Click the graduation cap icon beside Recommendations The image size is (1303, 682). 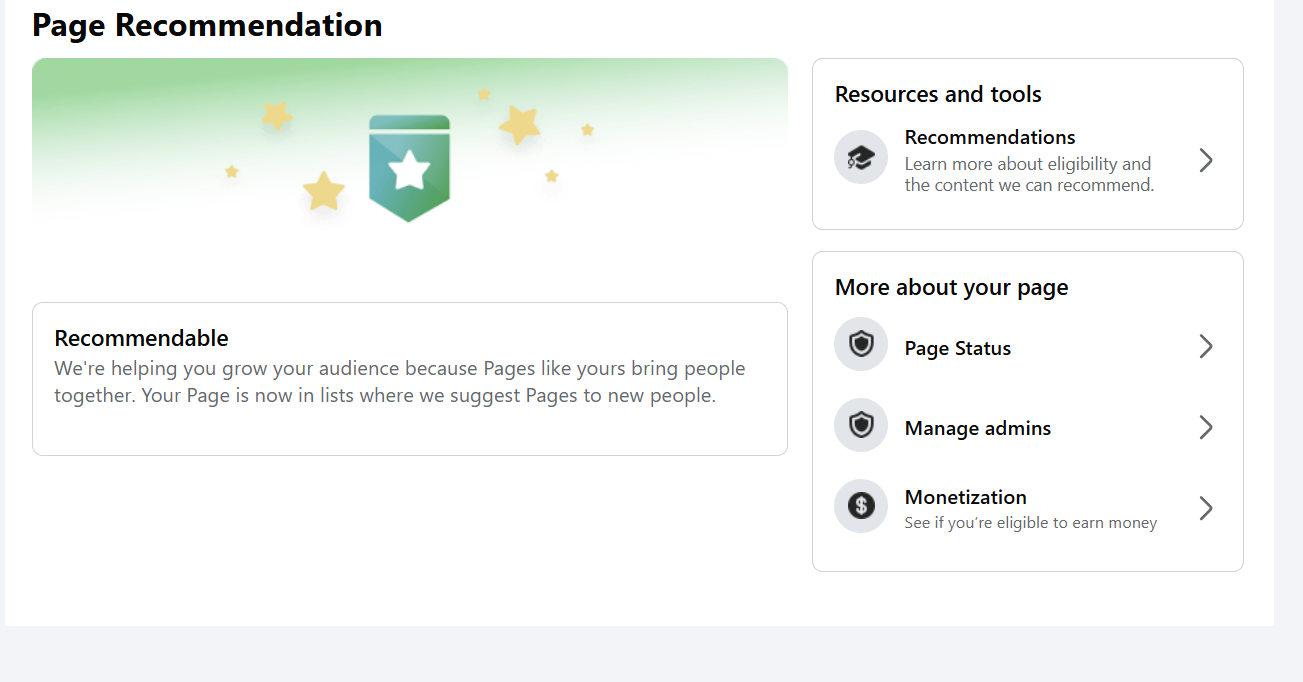860,158
